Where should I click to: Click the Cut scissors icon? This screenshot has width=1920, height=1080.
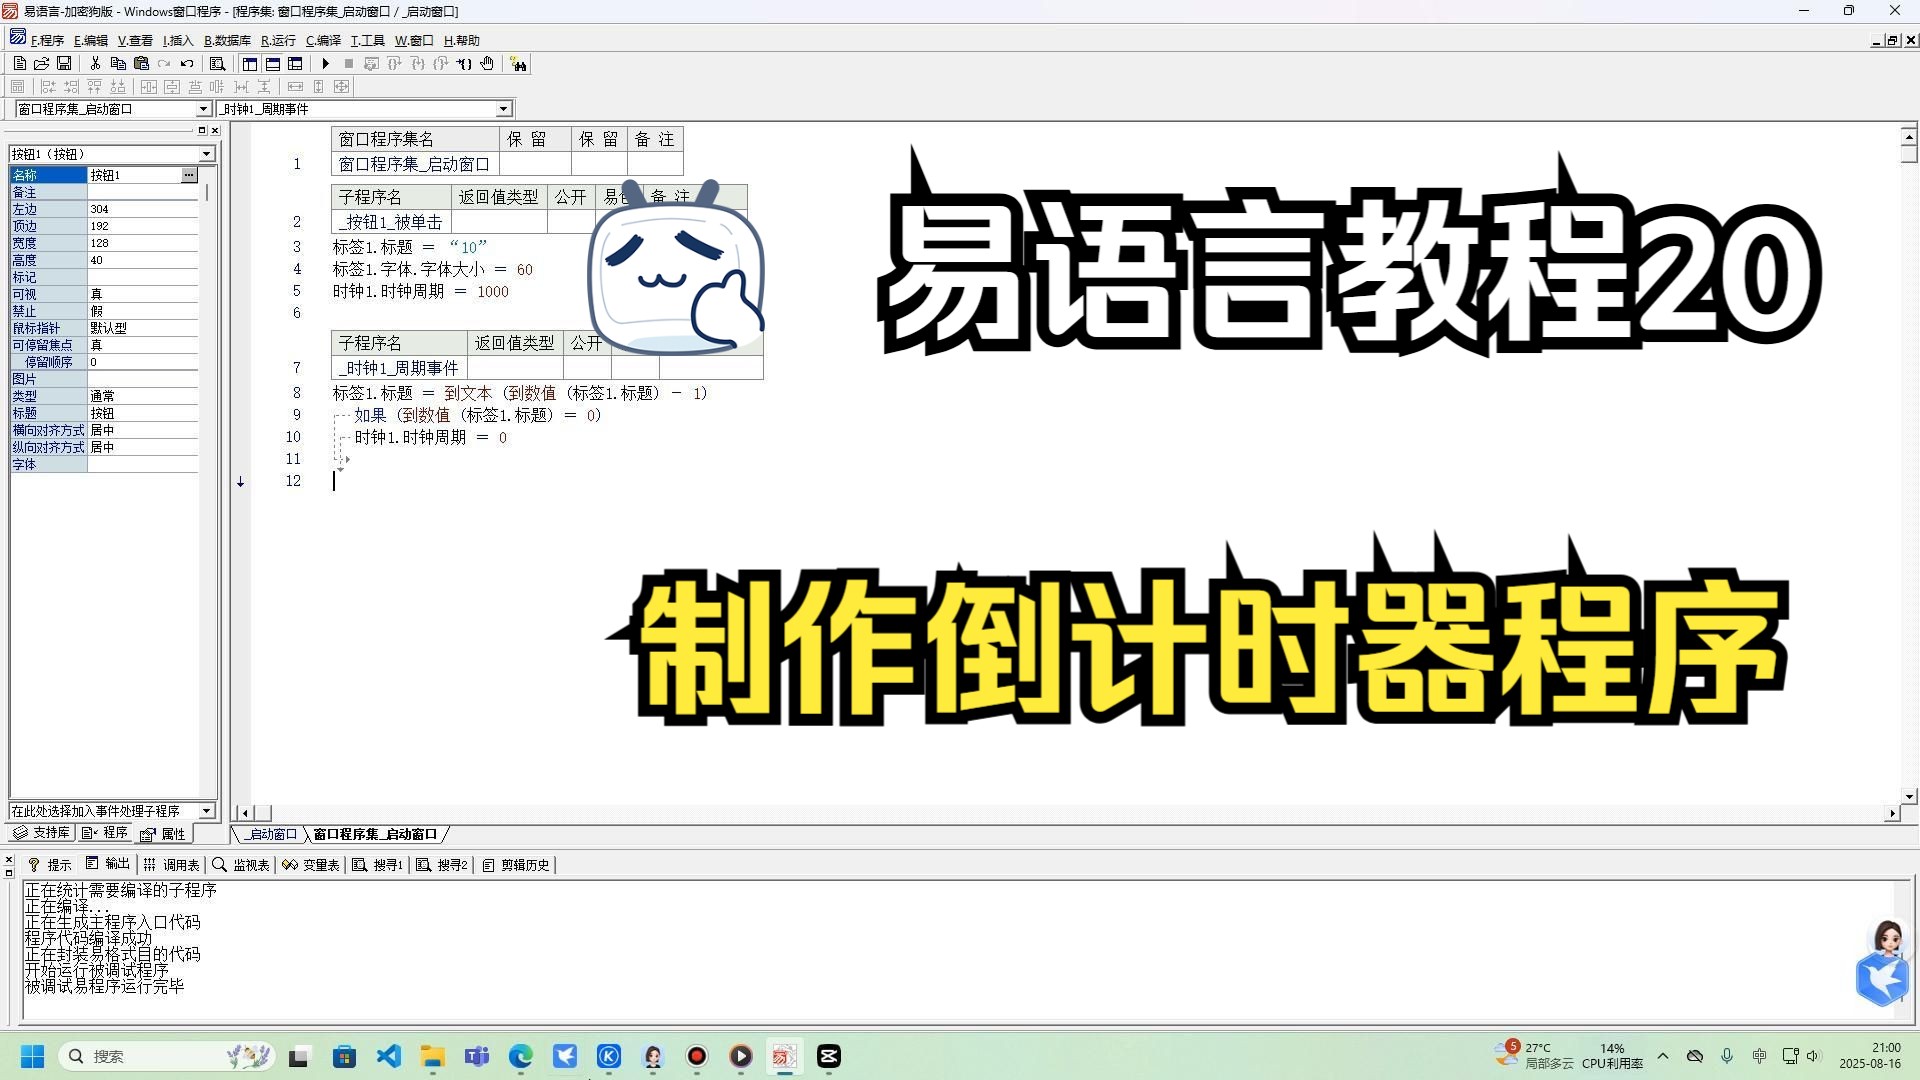tap(95, 64)
